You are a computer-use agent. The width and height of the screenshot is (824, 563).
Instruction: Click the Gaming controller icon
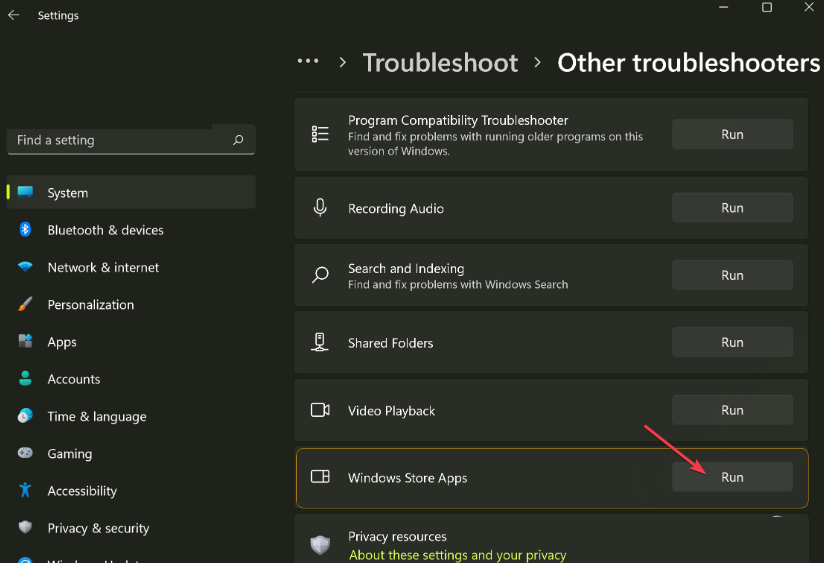coord(25,453)
